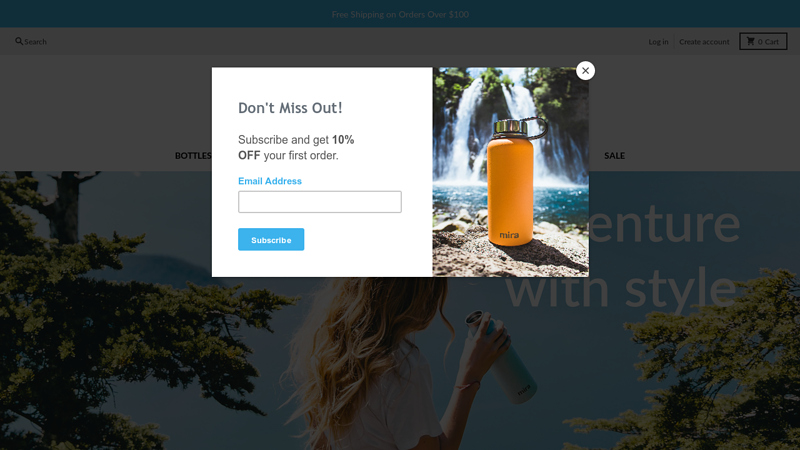Viewport: 800px width, 450px height.
Task: Select the BOTTLES menu item
Action: [x=193, y=156]
